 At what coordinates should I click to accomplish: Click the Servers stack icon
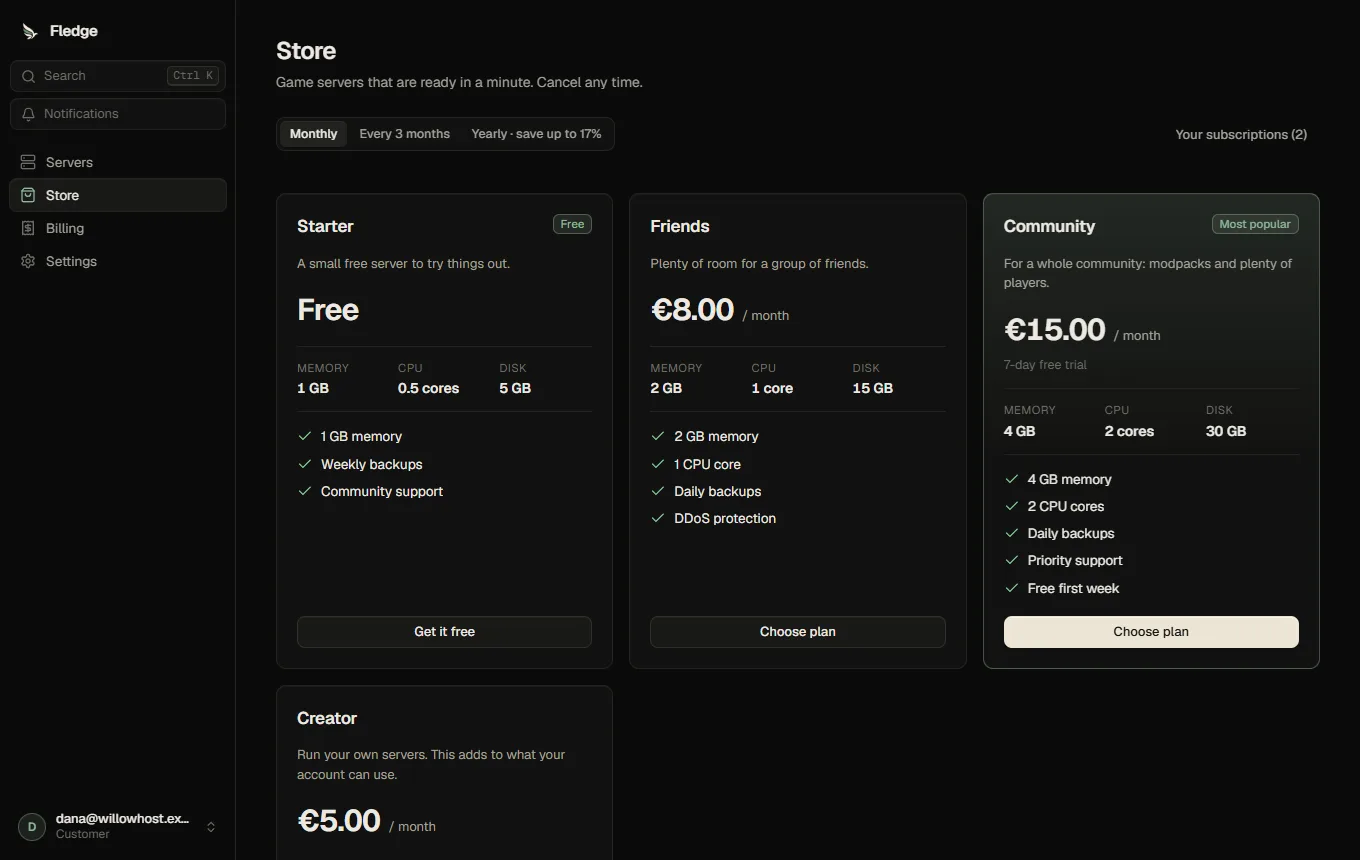pos(28,162)
